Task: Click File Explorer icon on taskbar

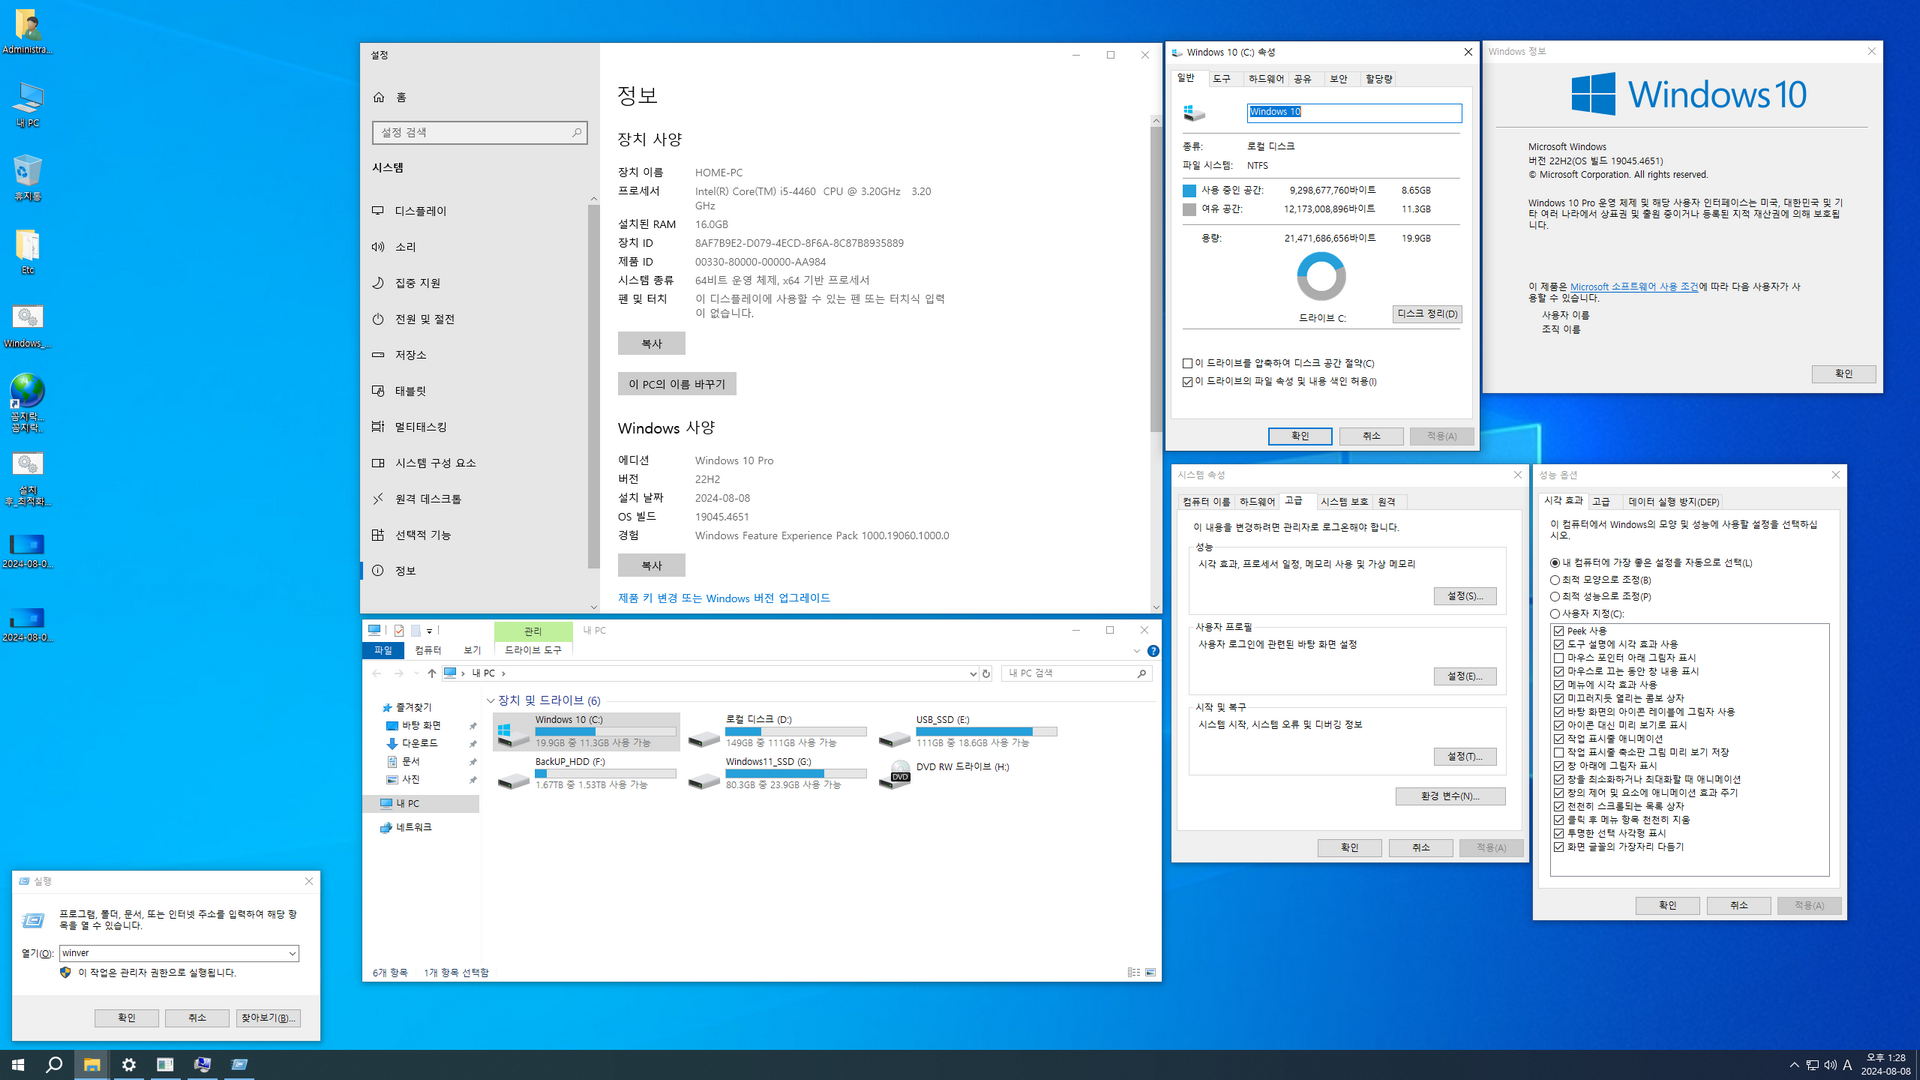Action: 91,1065
